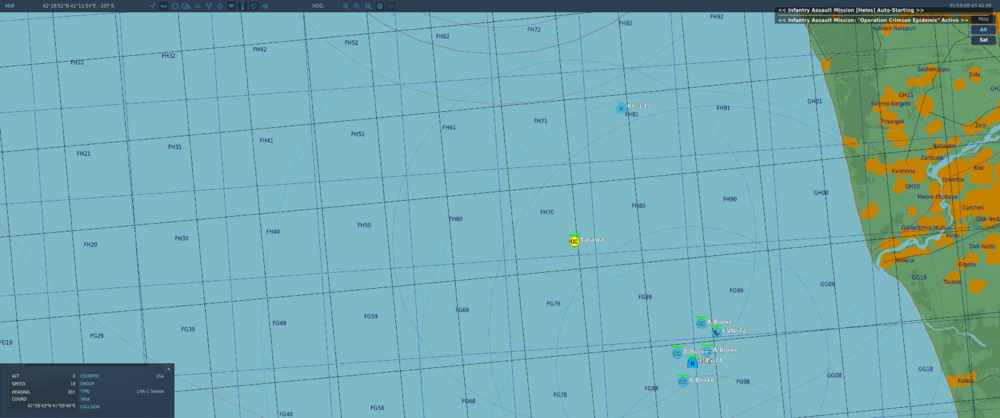Click the GG09 grid label
The width and height of the screenshot is (1000, 418).
[x=827, y=284]
